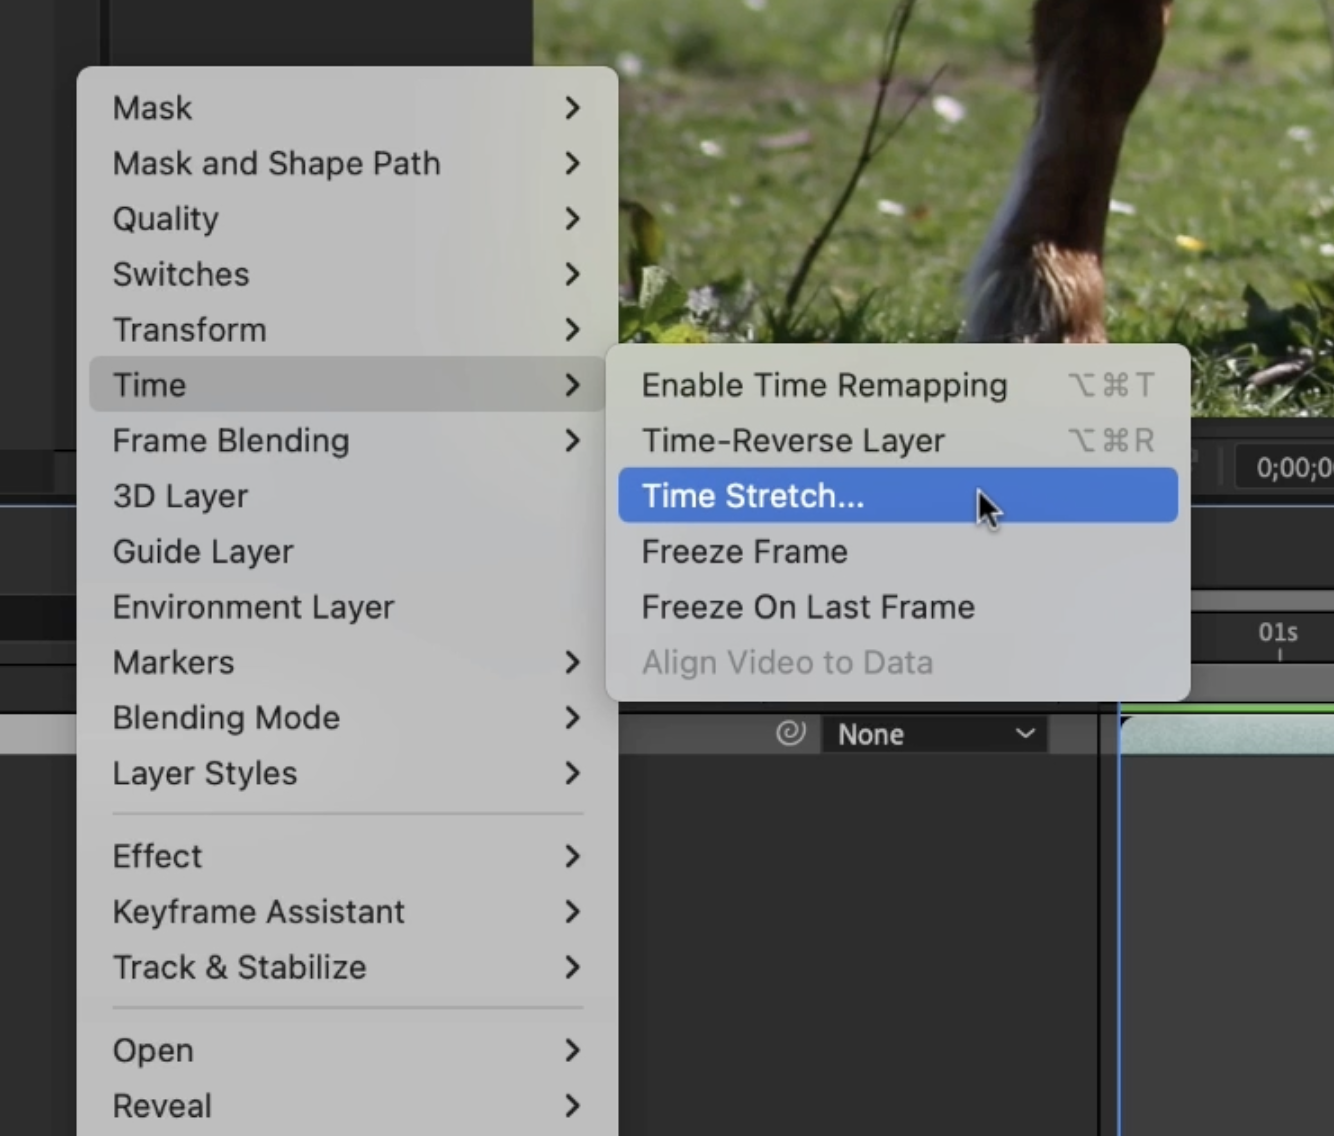Open the Layer Styles submenu
The height and width of the screenshot is (1136, 1334).
(347, 774)
